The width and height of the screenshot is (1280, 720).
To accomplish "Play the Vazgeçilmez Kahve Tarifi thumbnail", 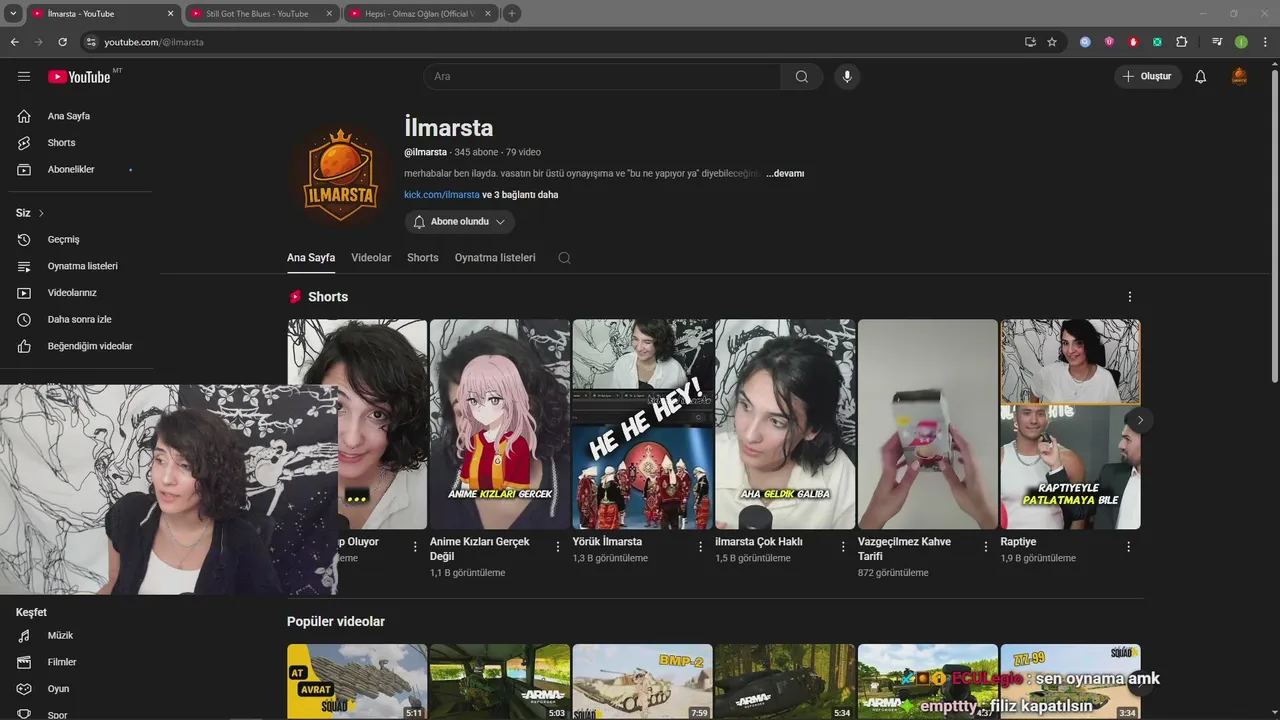I will pyautogui.click(x=928, y=424).
